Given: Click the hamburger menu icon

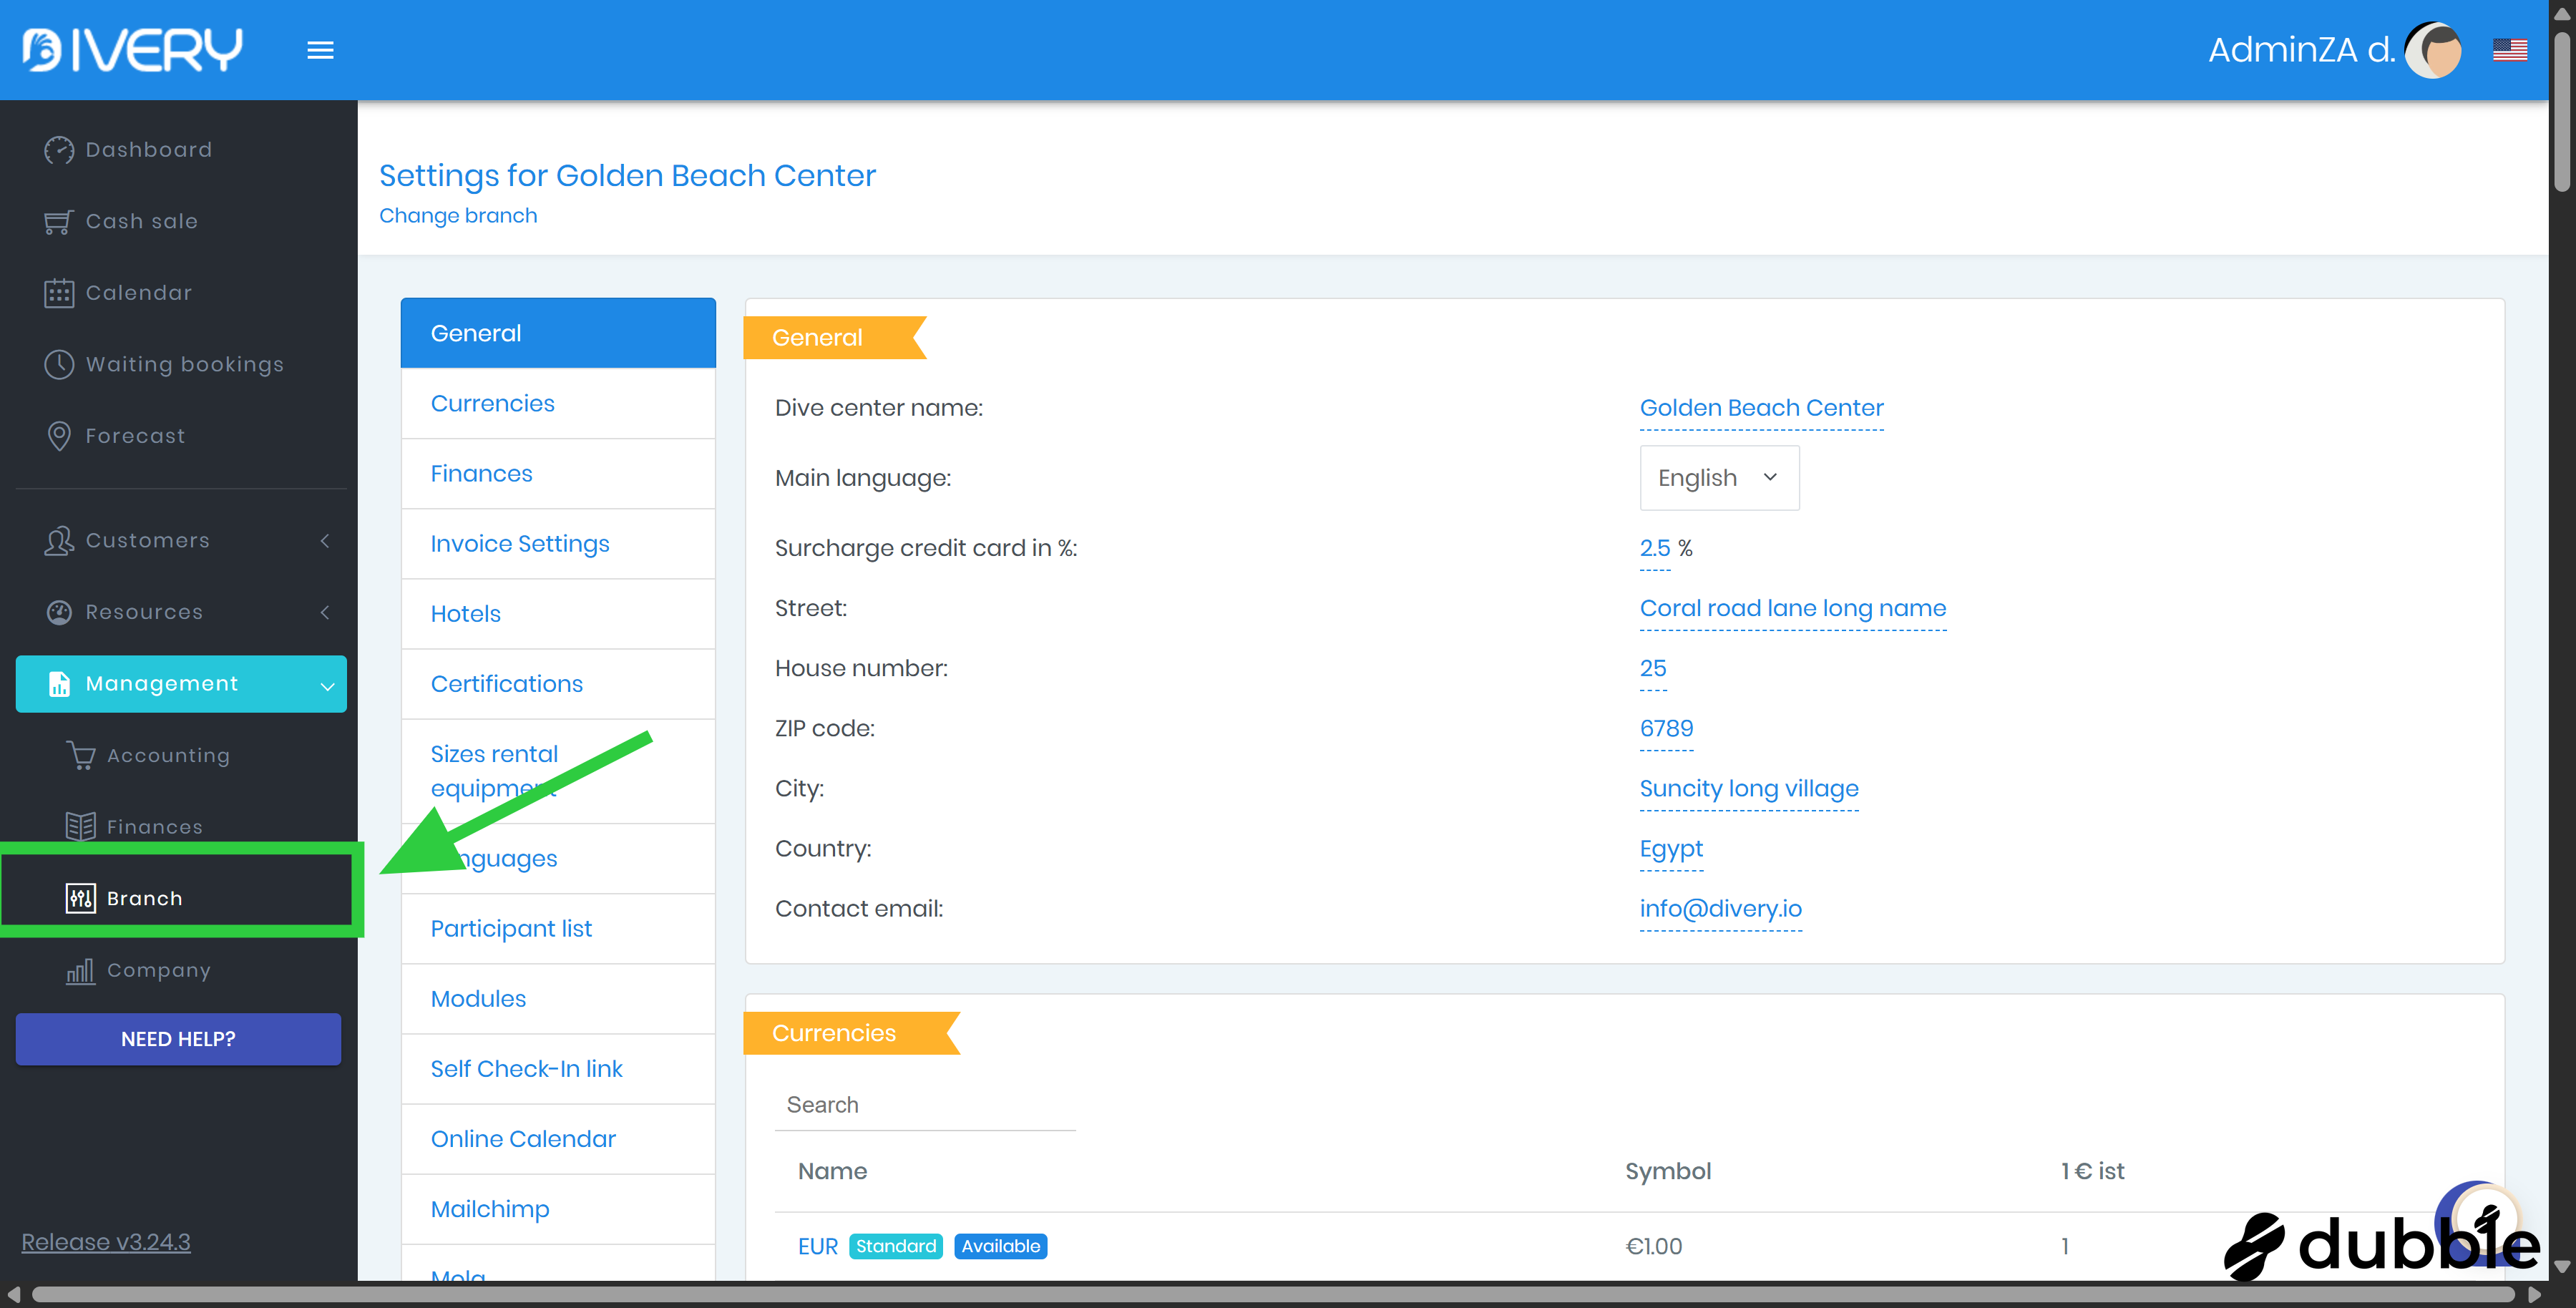Looking at the screenshot, I should click(x=320, y=50).
